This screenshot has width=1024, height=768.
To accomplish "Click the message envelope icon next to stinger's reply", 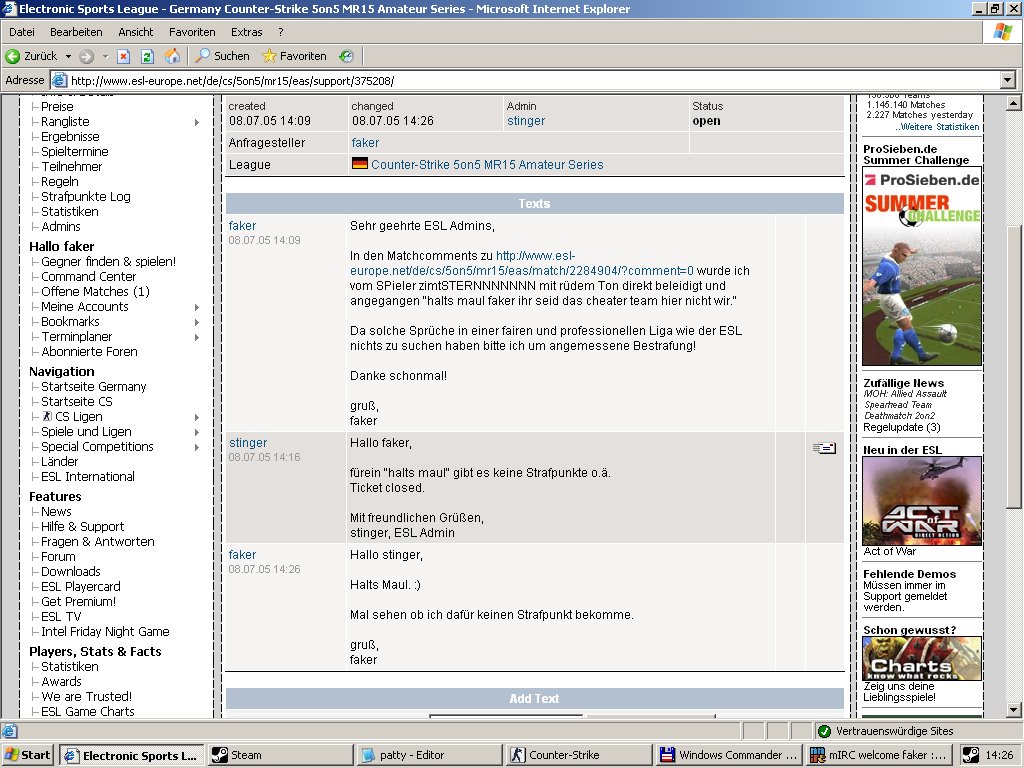I will click(x=824, y=448).
